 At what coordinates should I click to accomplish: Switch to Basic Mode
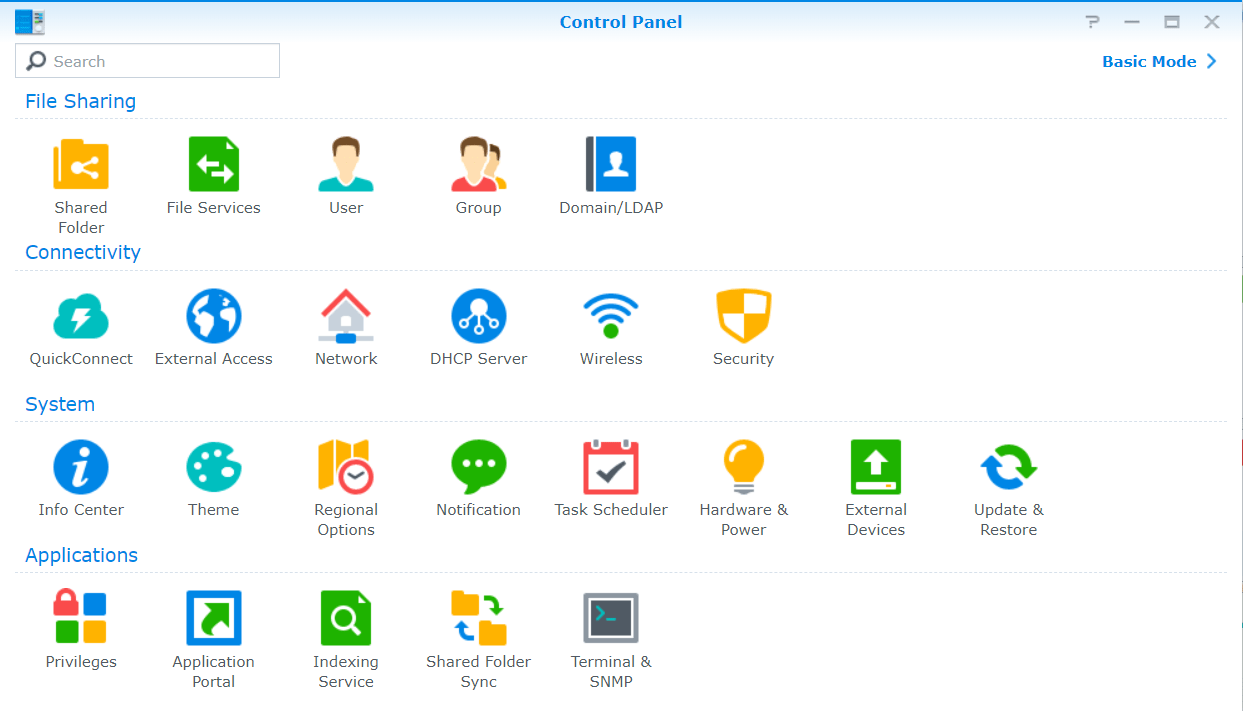pos(1150,61)
